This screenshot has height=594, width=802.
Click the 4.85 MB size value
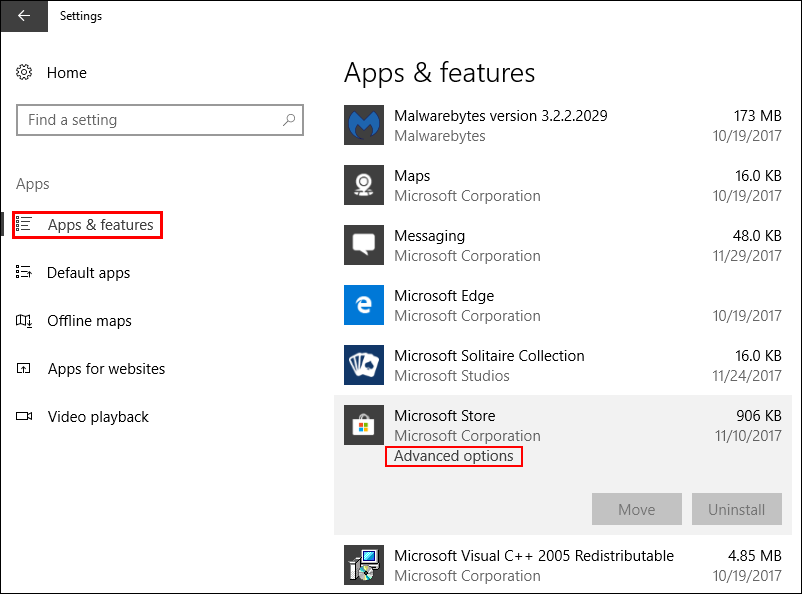point(754,556)
